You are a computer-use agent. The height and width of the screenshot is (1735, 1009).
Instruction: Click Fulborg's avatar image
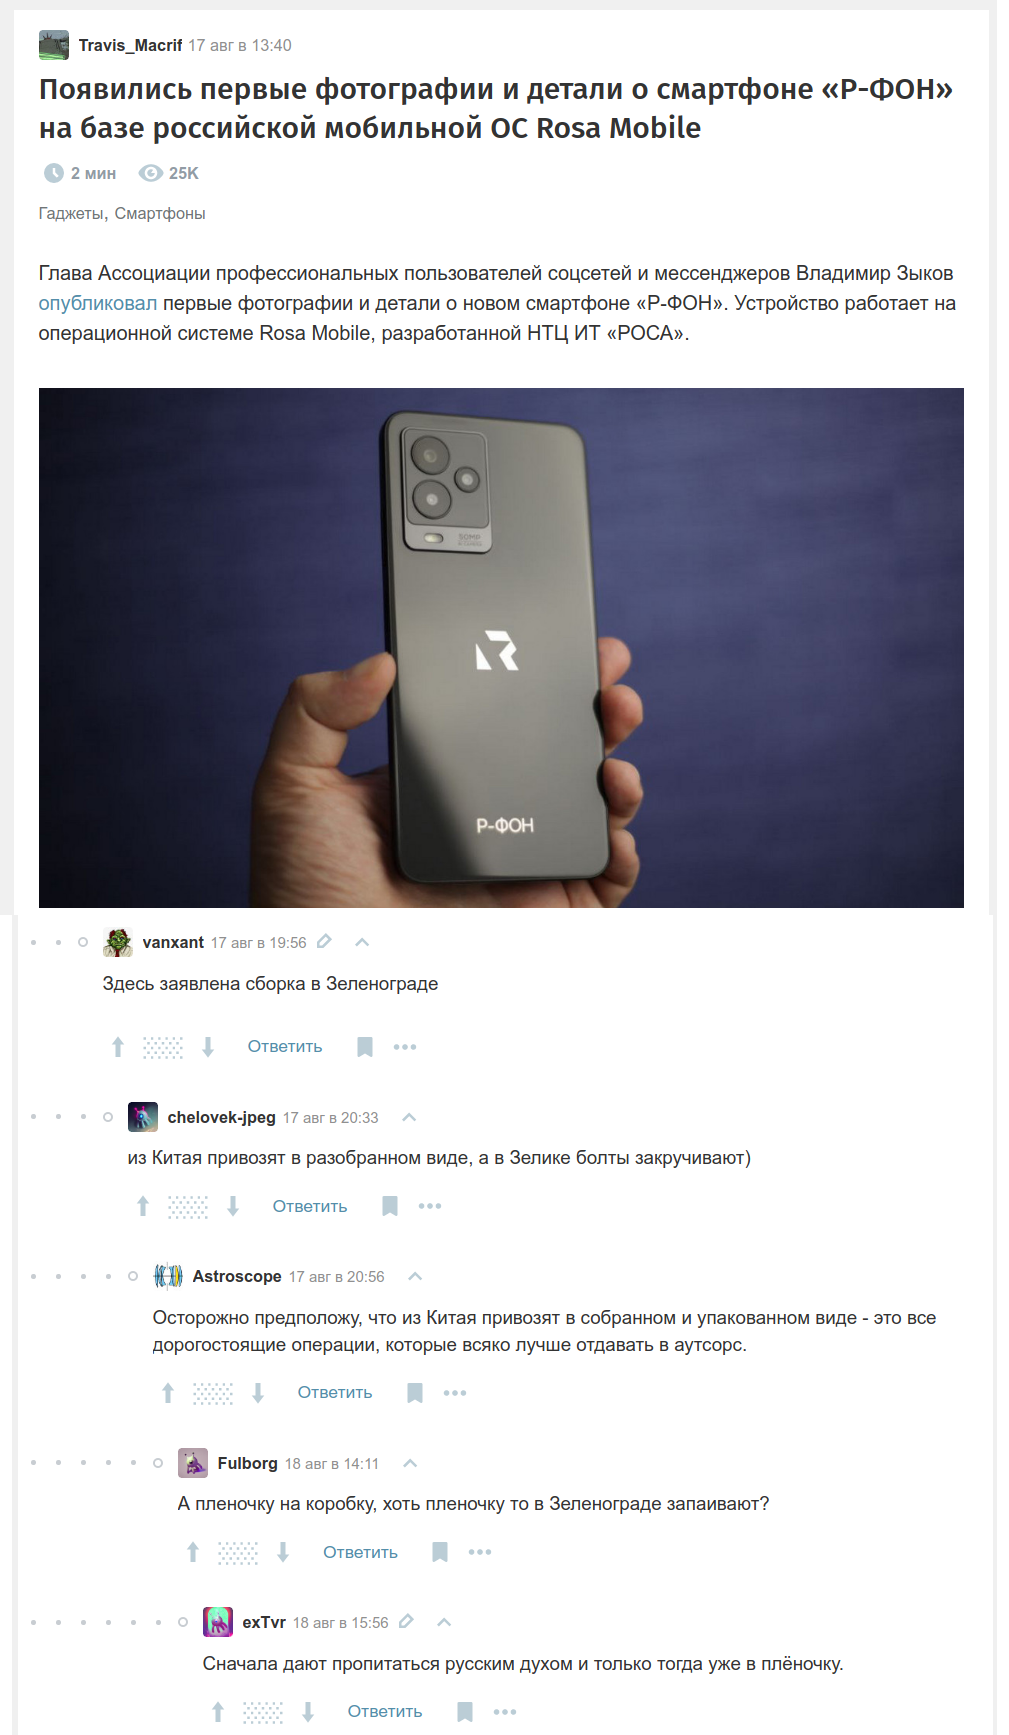point(193,1463)
